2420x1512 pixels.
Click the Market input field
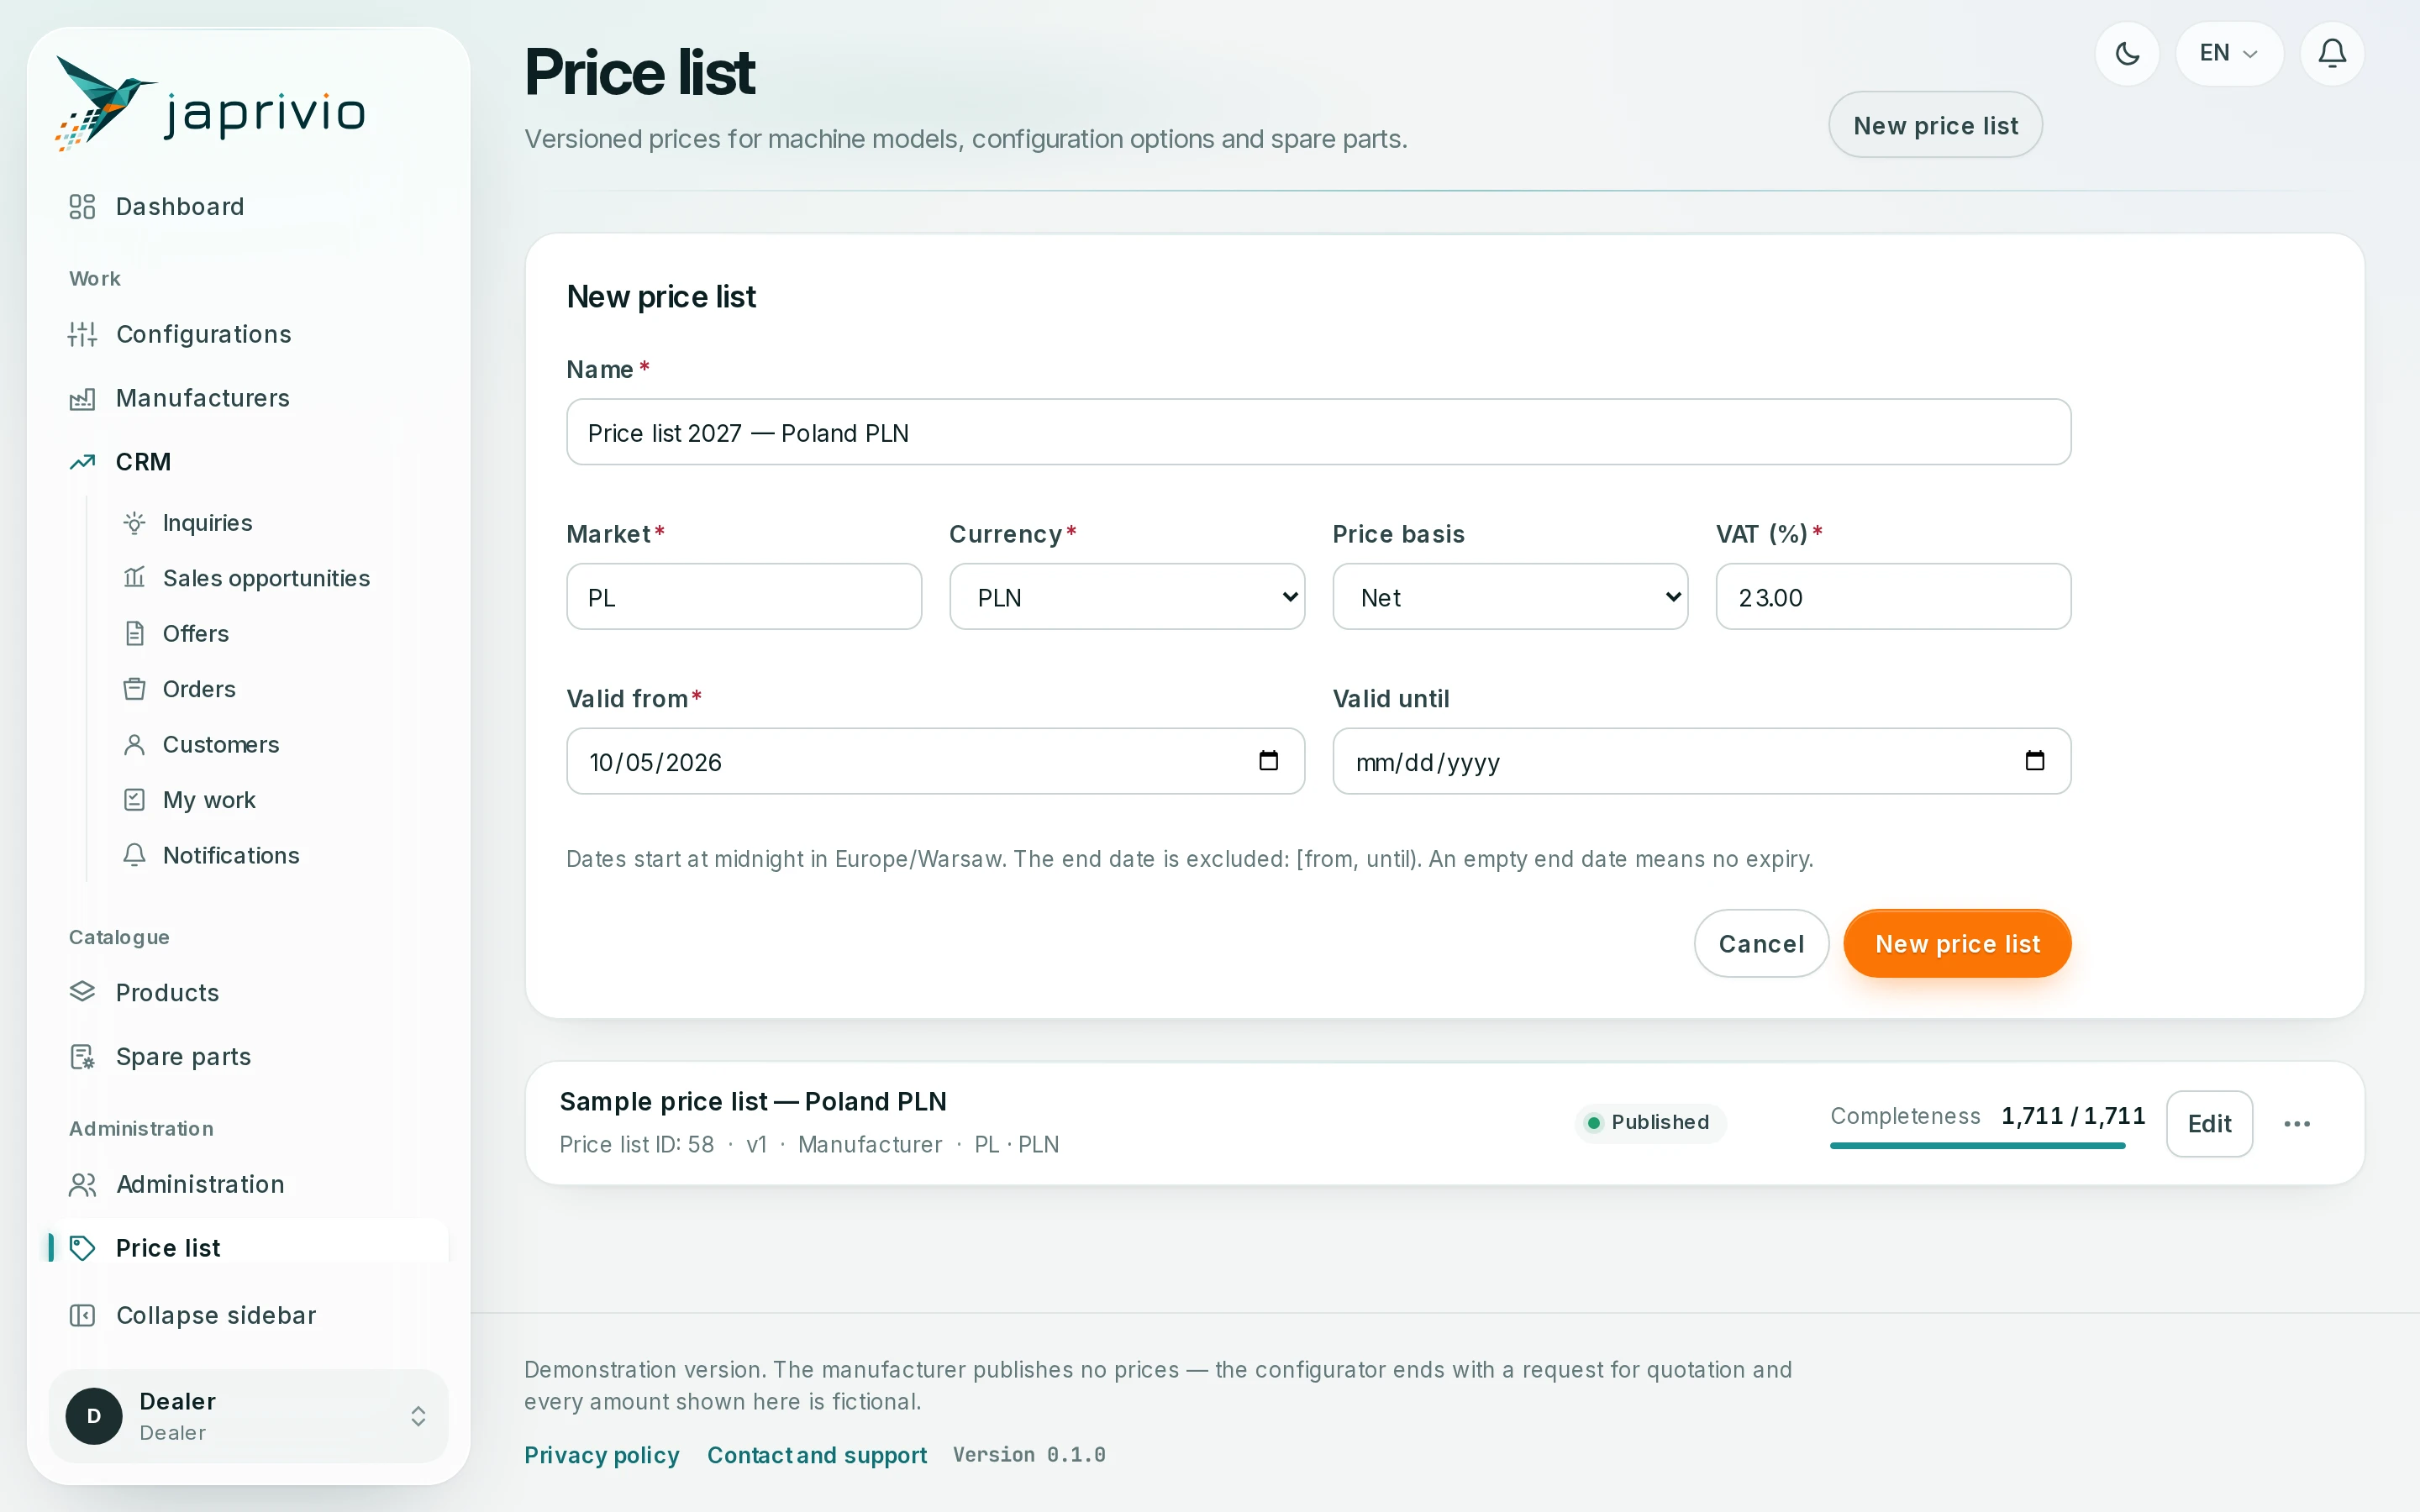[x=744, y=597]
